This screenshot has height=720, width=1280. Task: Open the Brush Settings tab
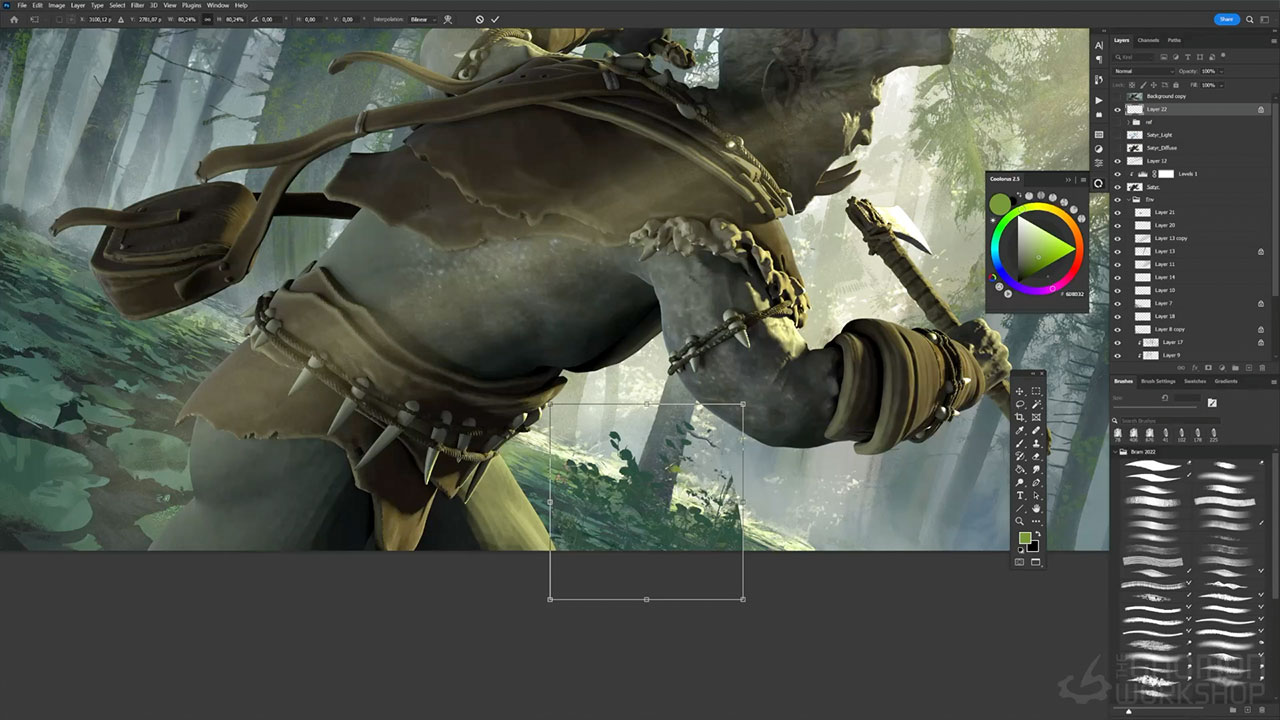click(x=1158, y=381)
